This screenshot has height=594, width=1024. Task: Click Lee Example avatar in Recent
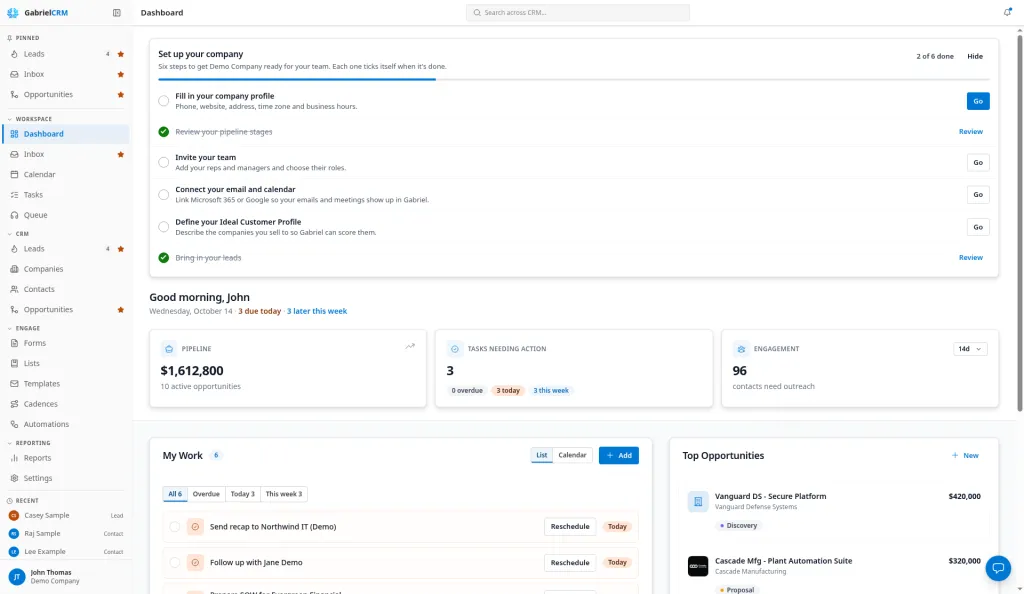pos(14,552)
